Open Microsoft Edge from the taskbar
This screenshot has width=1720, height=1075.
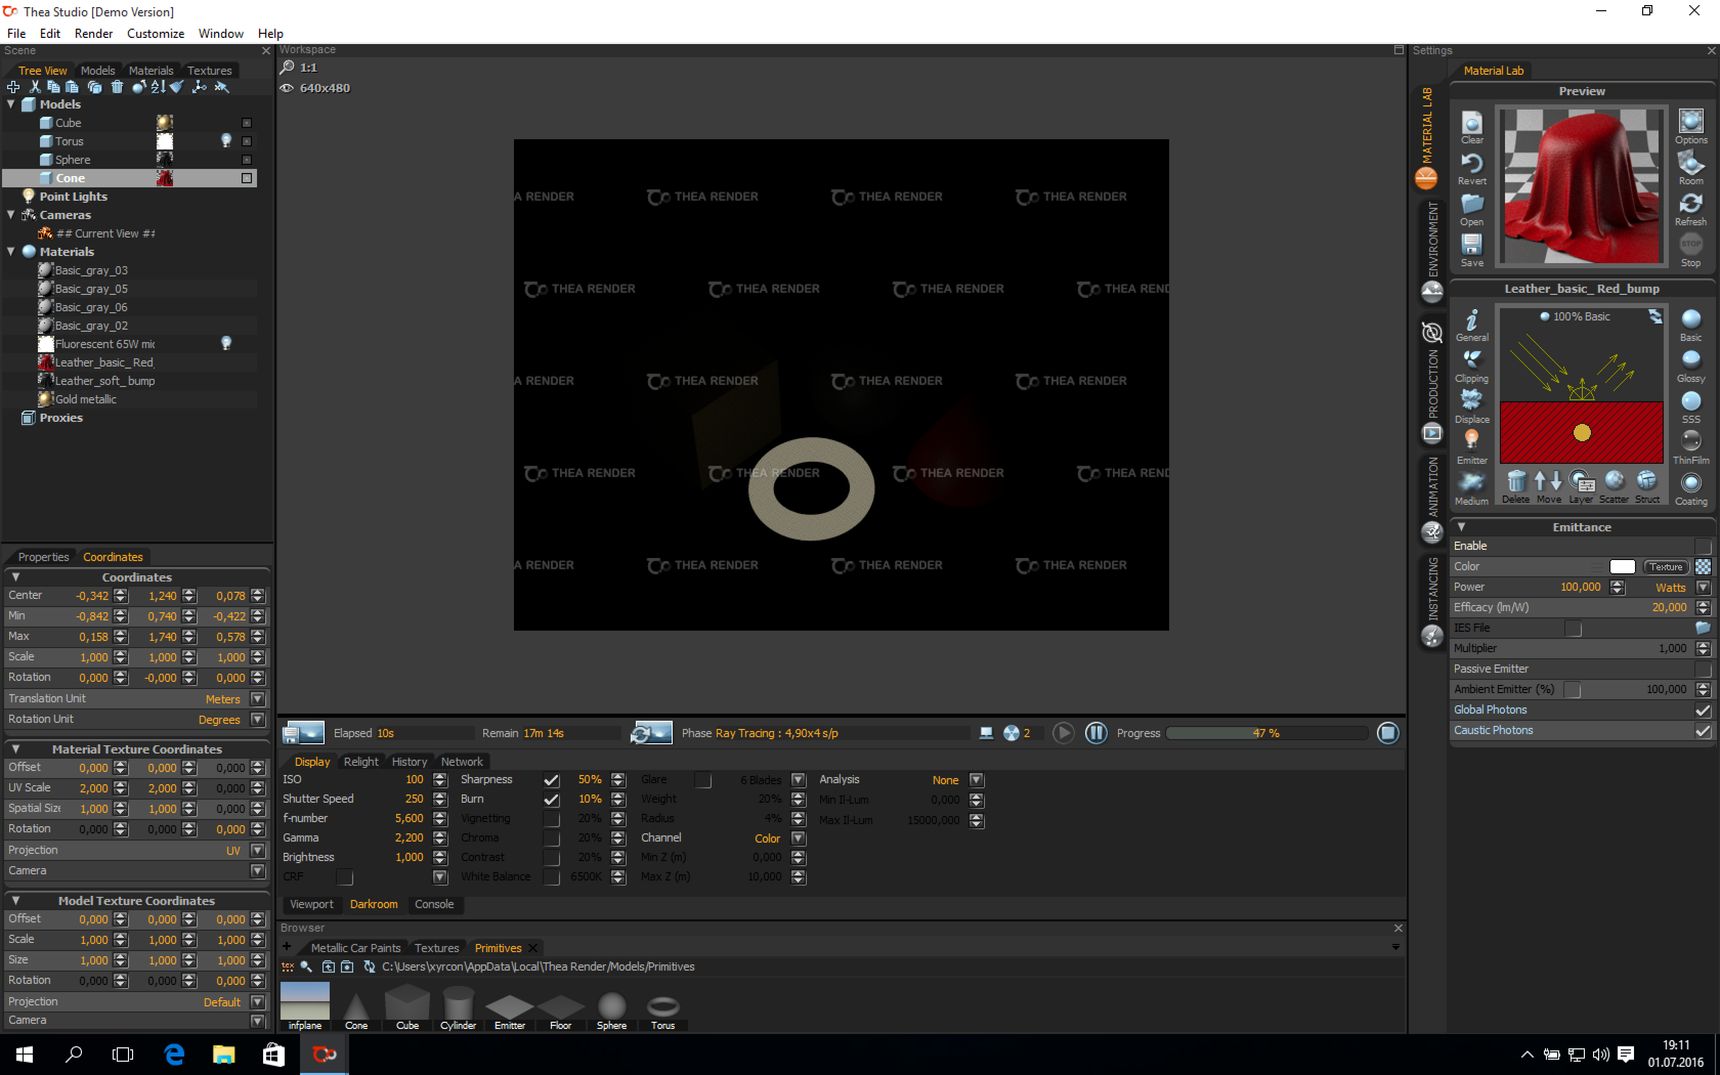pyautogui.click(x=174, y=1054)
